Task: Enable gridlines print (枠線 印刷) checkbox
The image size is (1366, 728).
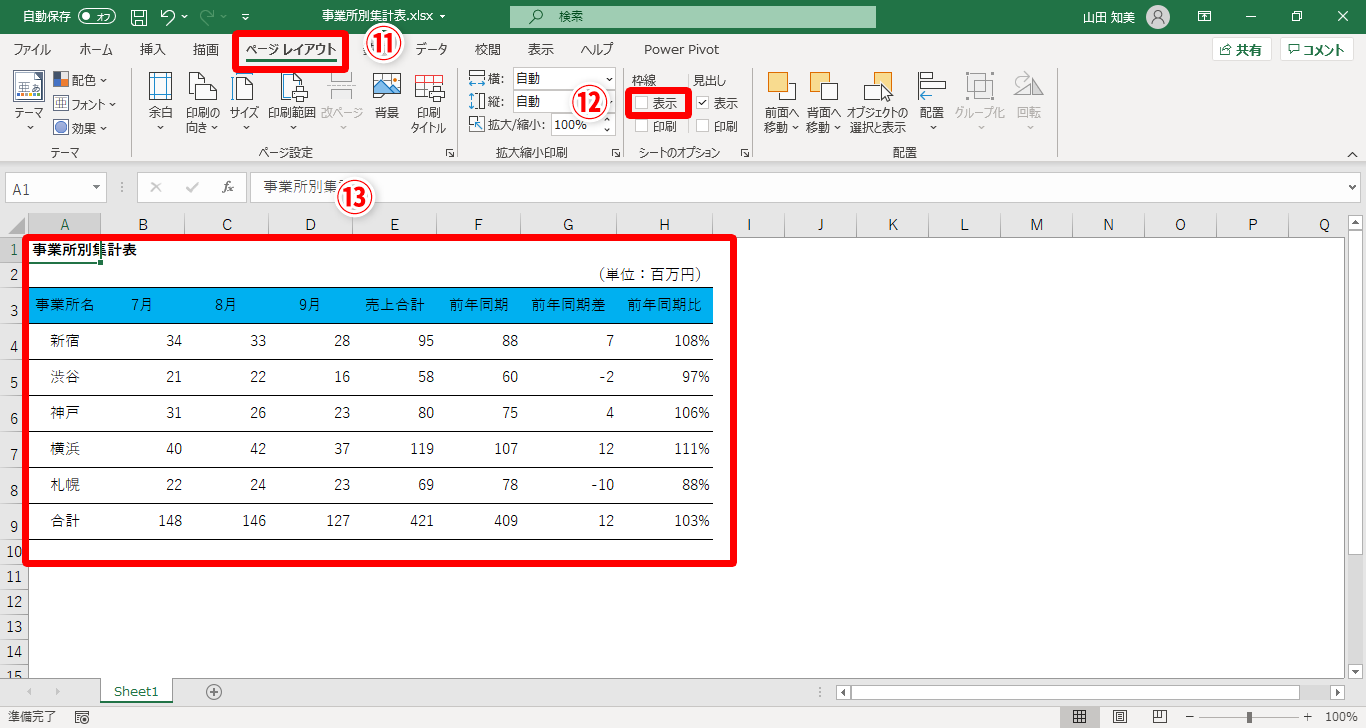Action: pyautogui.click(x=641, y=126)
